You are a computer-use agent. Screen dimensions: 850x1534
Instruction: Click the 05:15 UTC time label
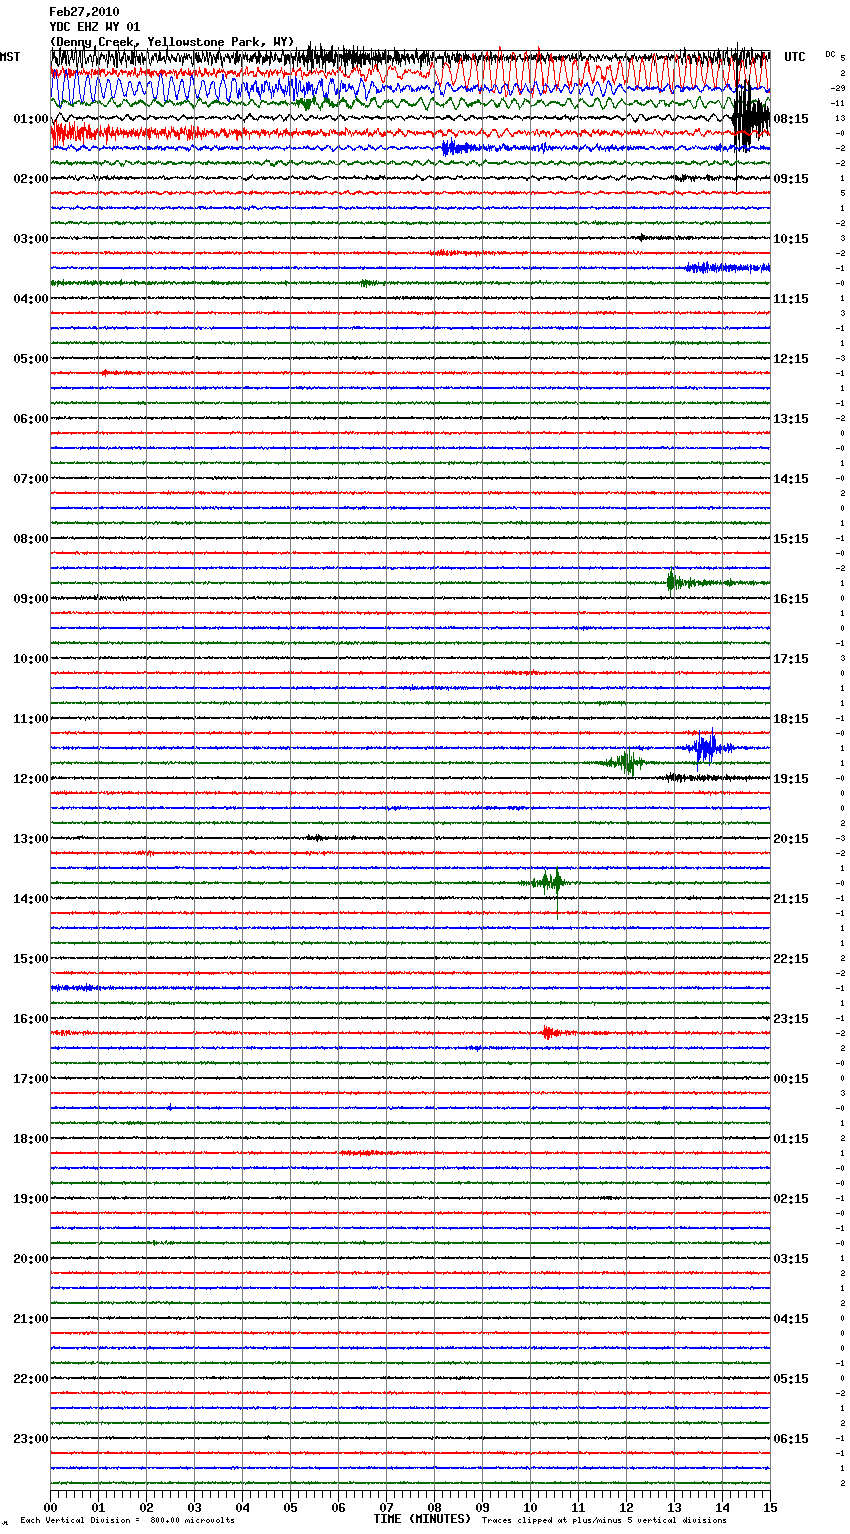(x=791, y=1379)
